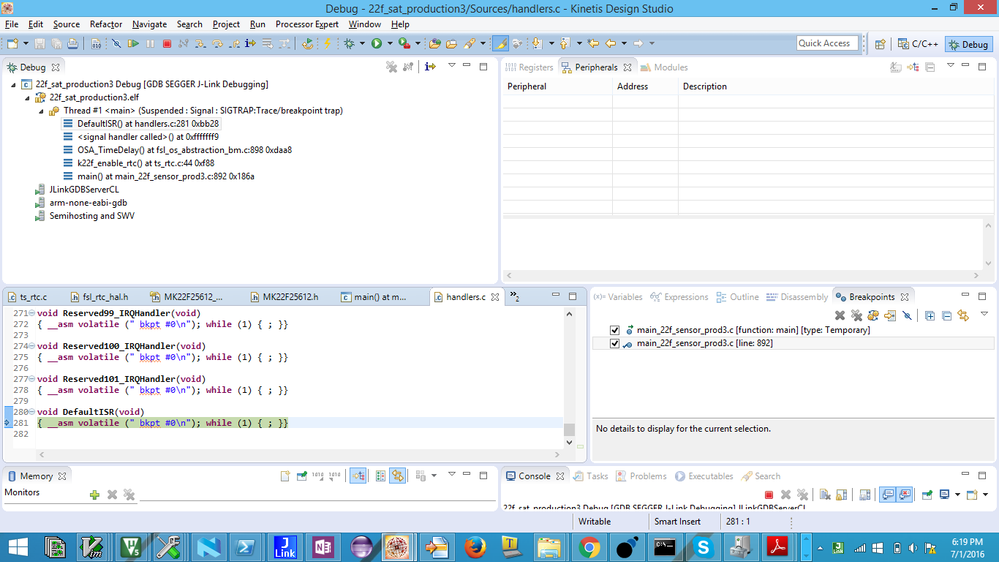Image resolution: width=999 pixels, height=562 pixels.
Task: Open the MK22F25612.h editor tab
Action: coord(285,297)
